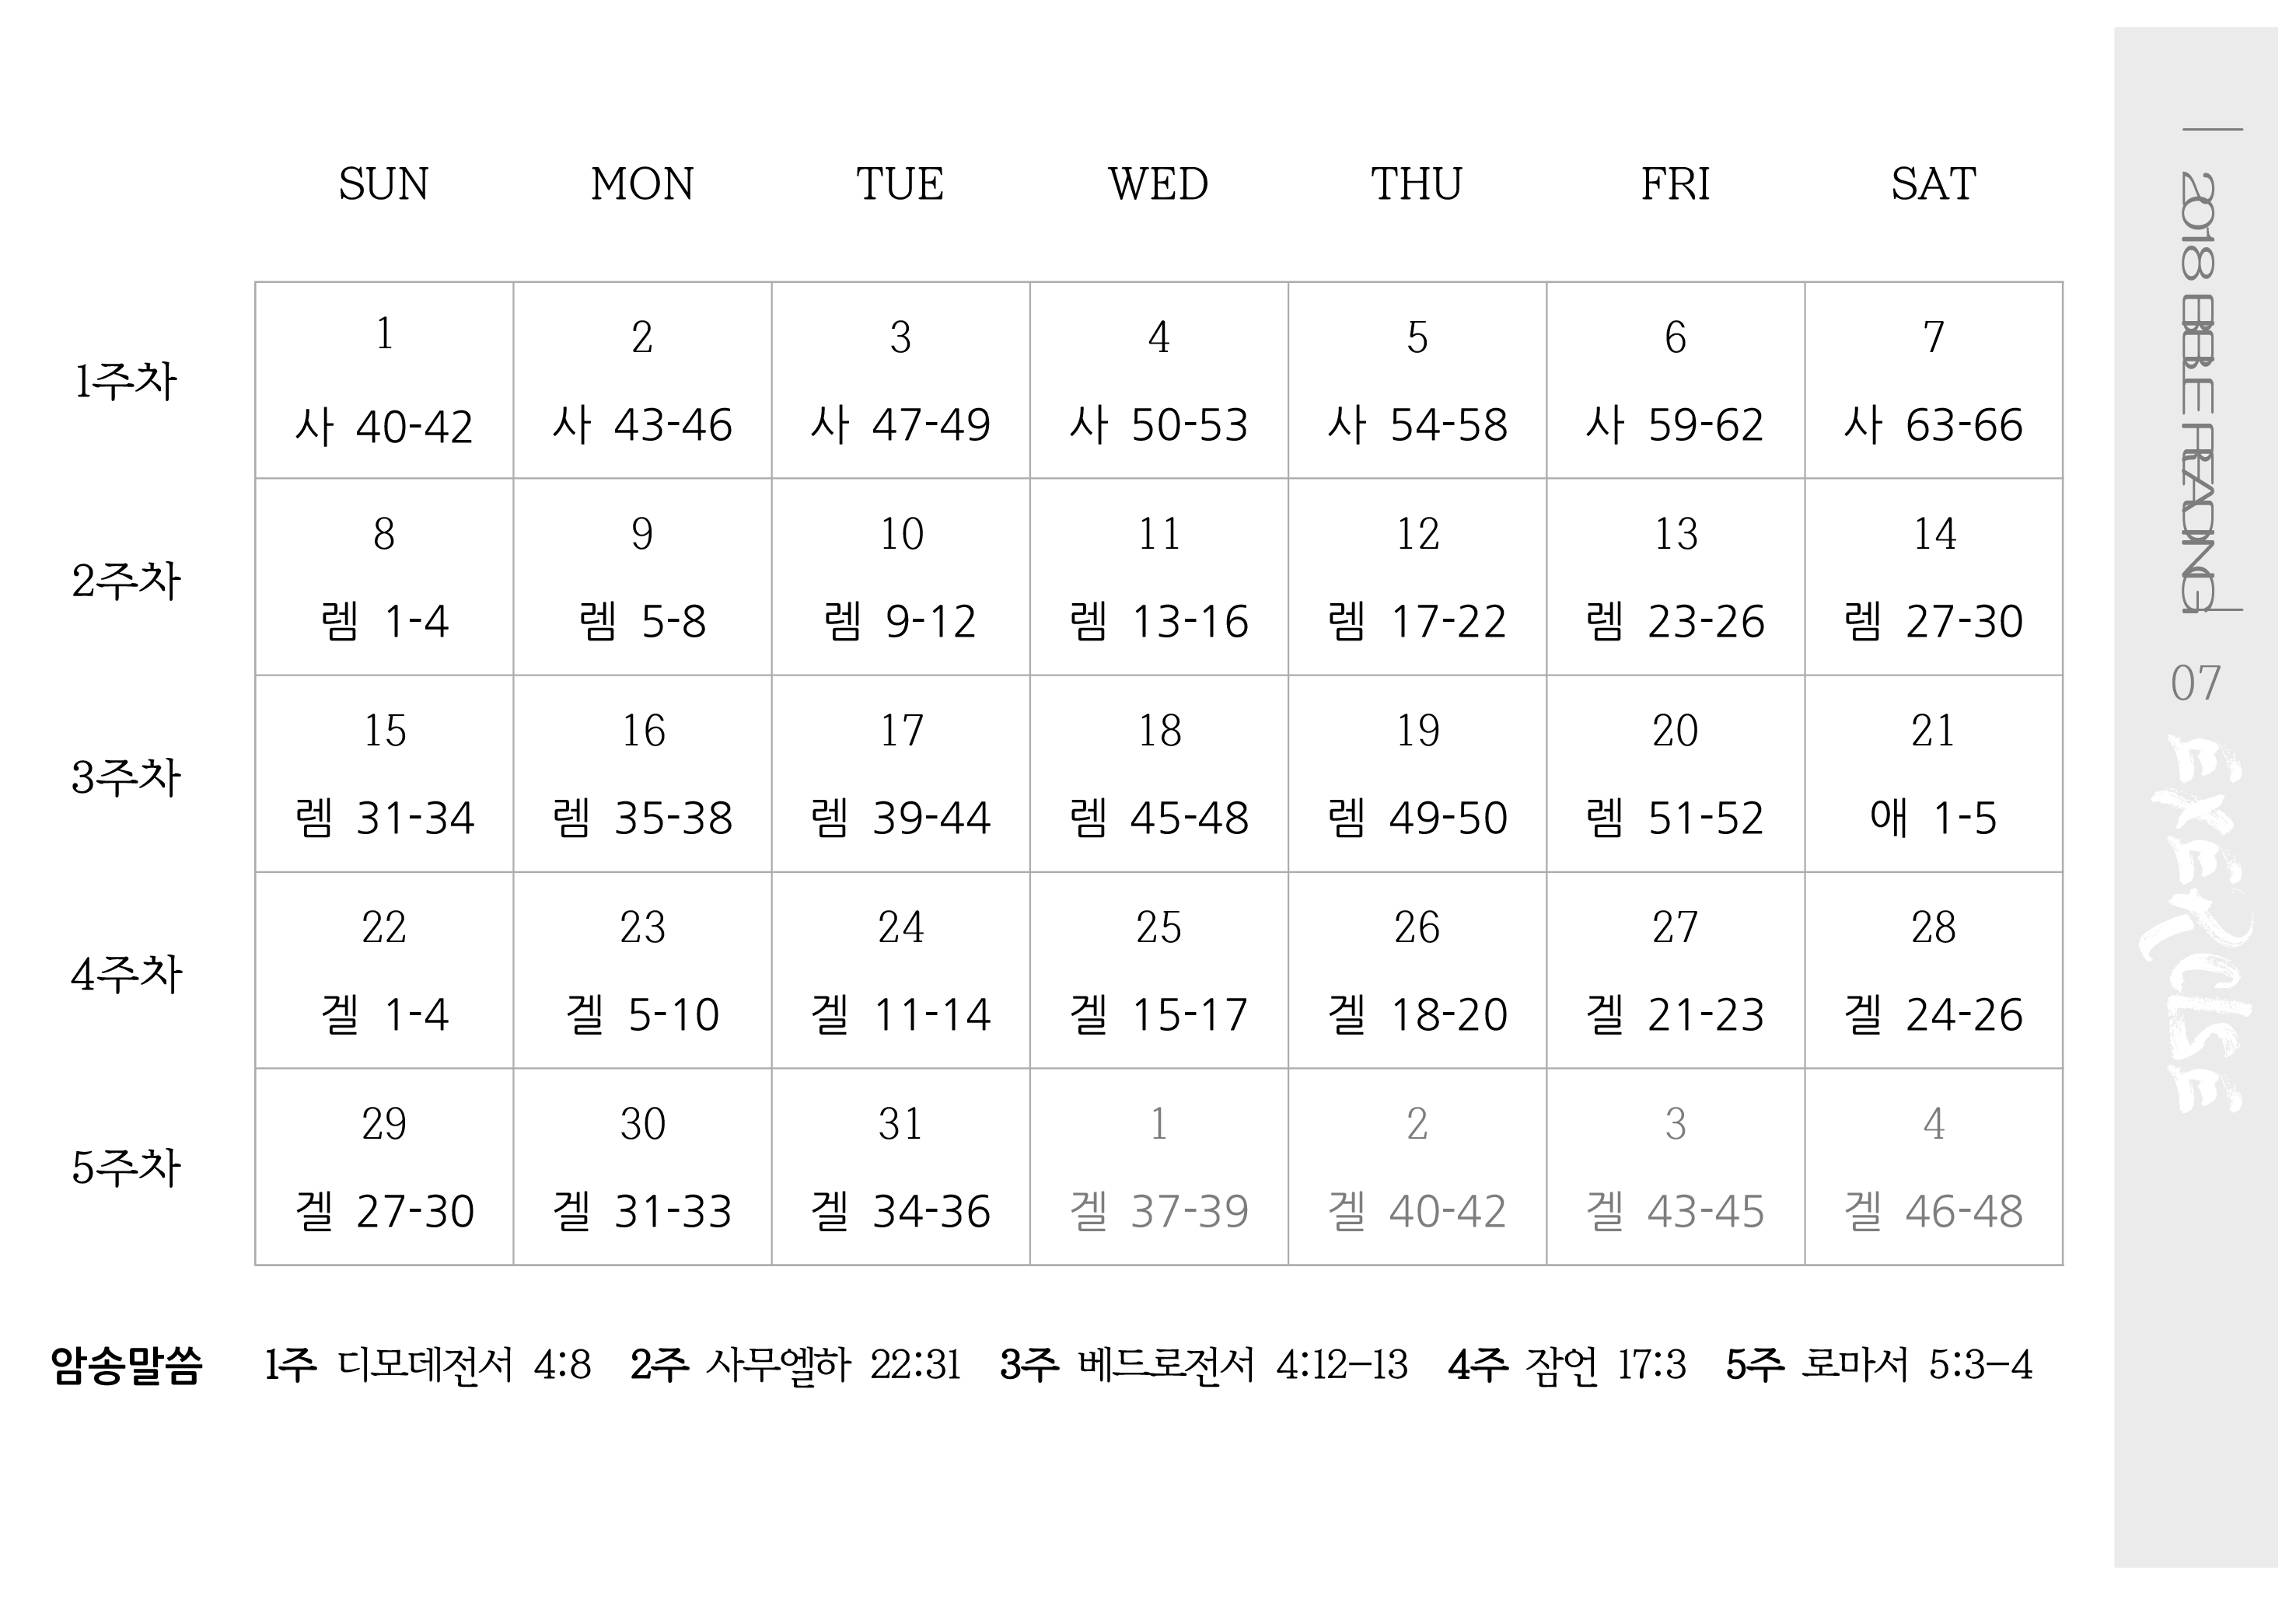Select greyed cell with 겔 40-42
The image size is (2296, 1616).
[x=1417, y=1167]
